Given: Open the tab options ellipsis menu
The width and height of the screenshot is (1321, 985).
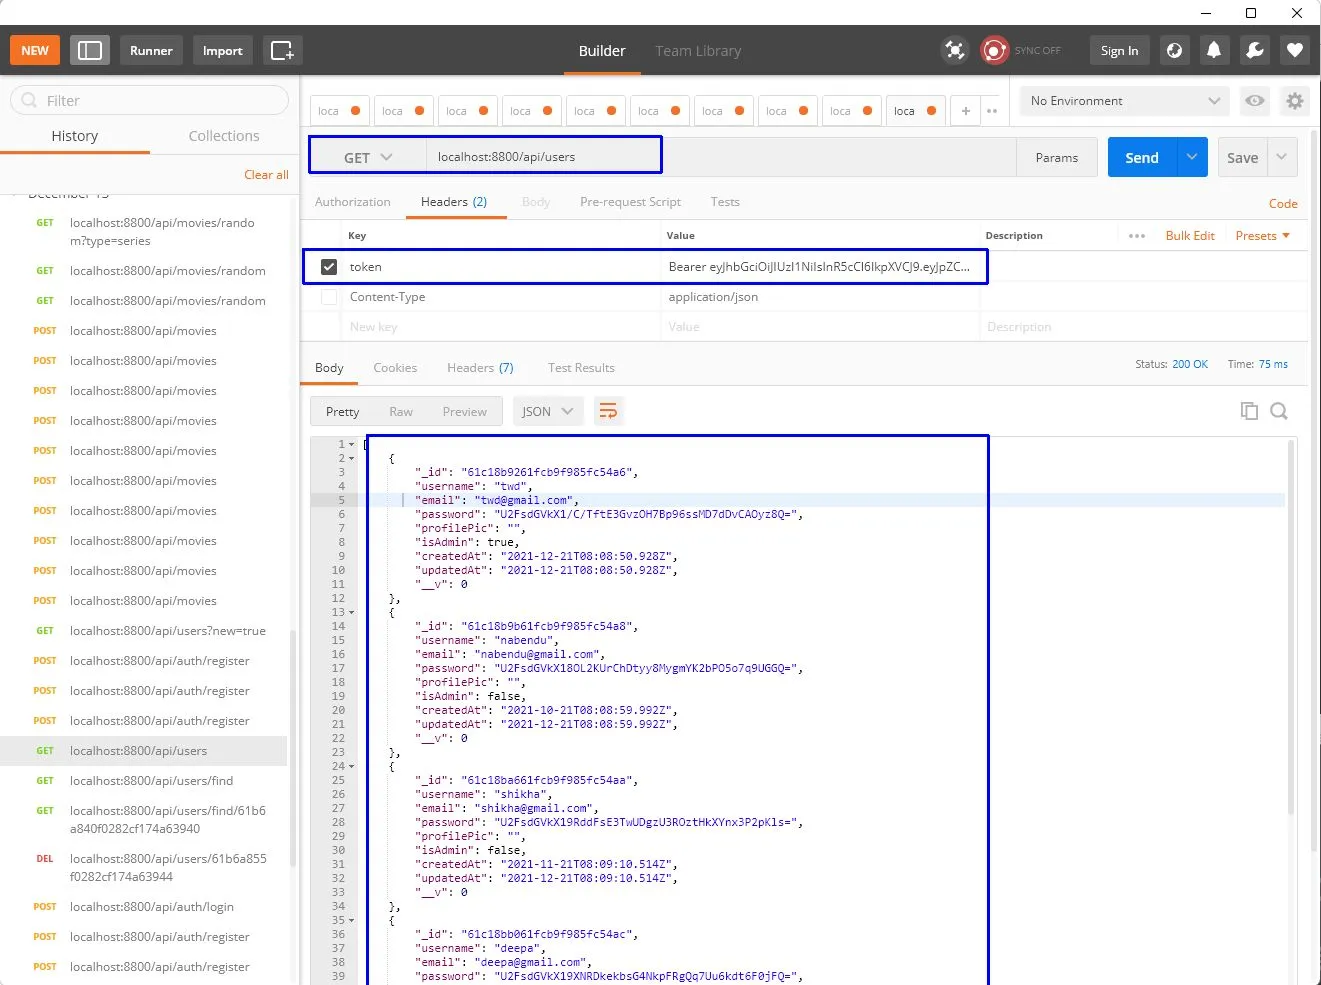Looking at the screenshot, I should [x=992, y=111].
